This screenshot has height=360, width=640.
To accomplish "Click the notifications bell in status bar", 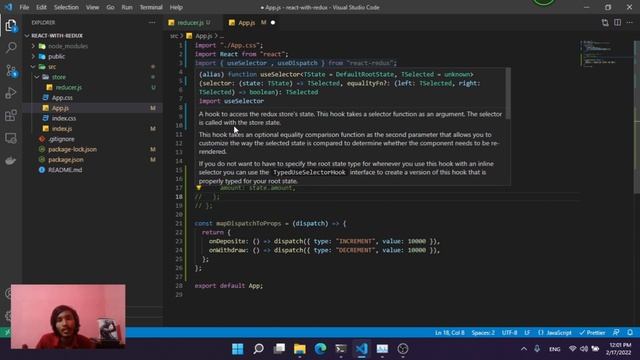I will 630,333.
